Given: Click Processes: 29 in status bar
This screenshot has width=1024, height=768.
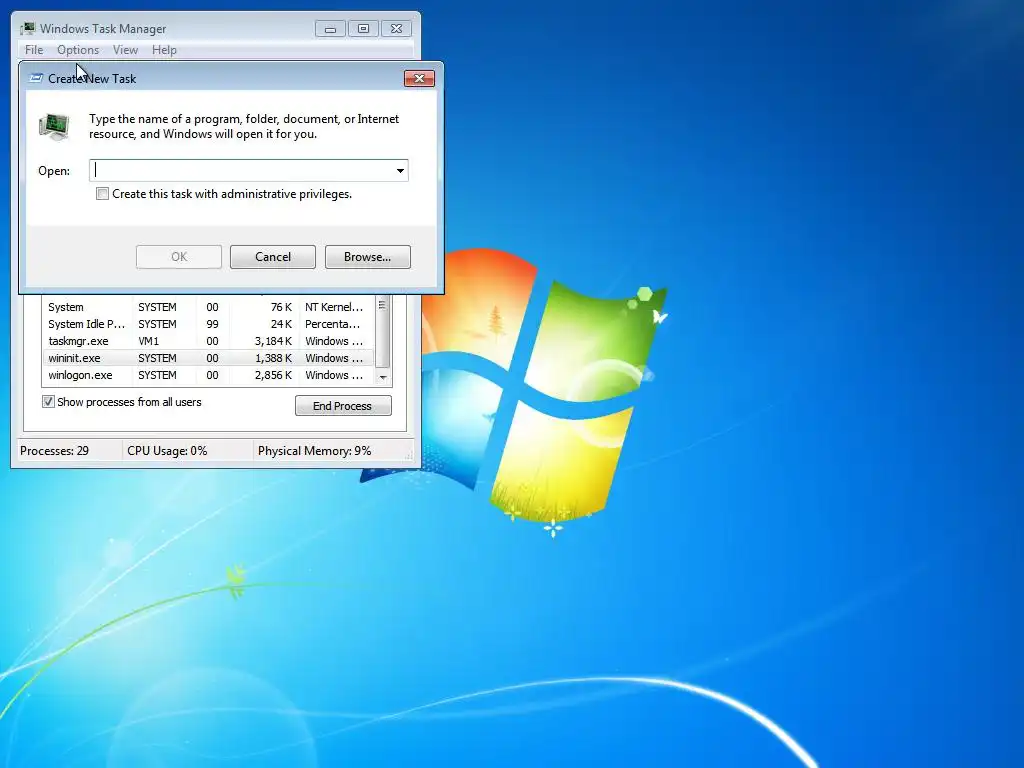Looking at the screenshot, I should [x=54, y=451].
